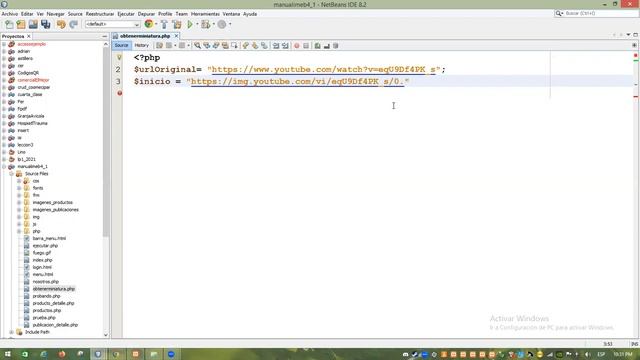Click the Save All toolbar icon
The height and width of the screenshot is (360, 640).
[x=45, y=24]
